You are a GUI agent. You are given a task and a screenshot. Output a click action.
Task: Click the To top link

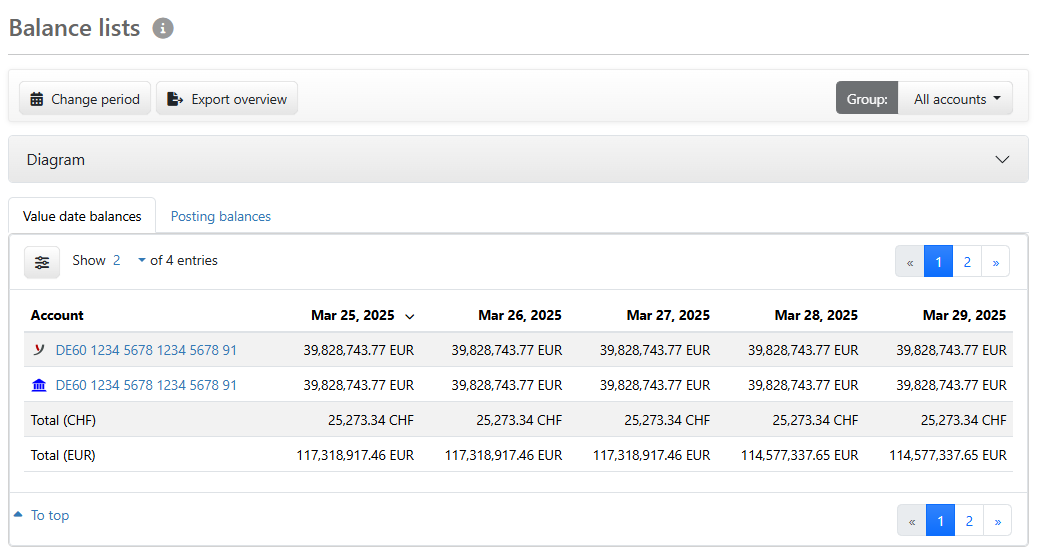49,515
